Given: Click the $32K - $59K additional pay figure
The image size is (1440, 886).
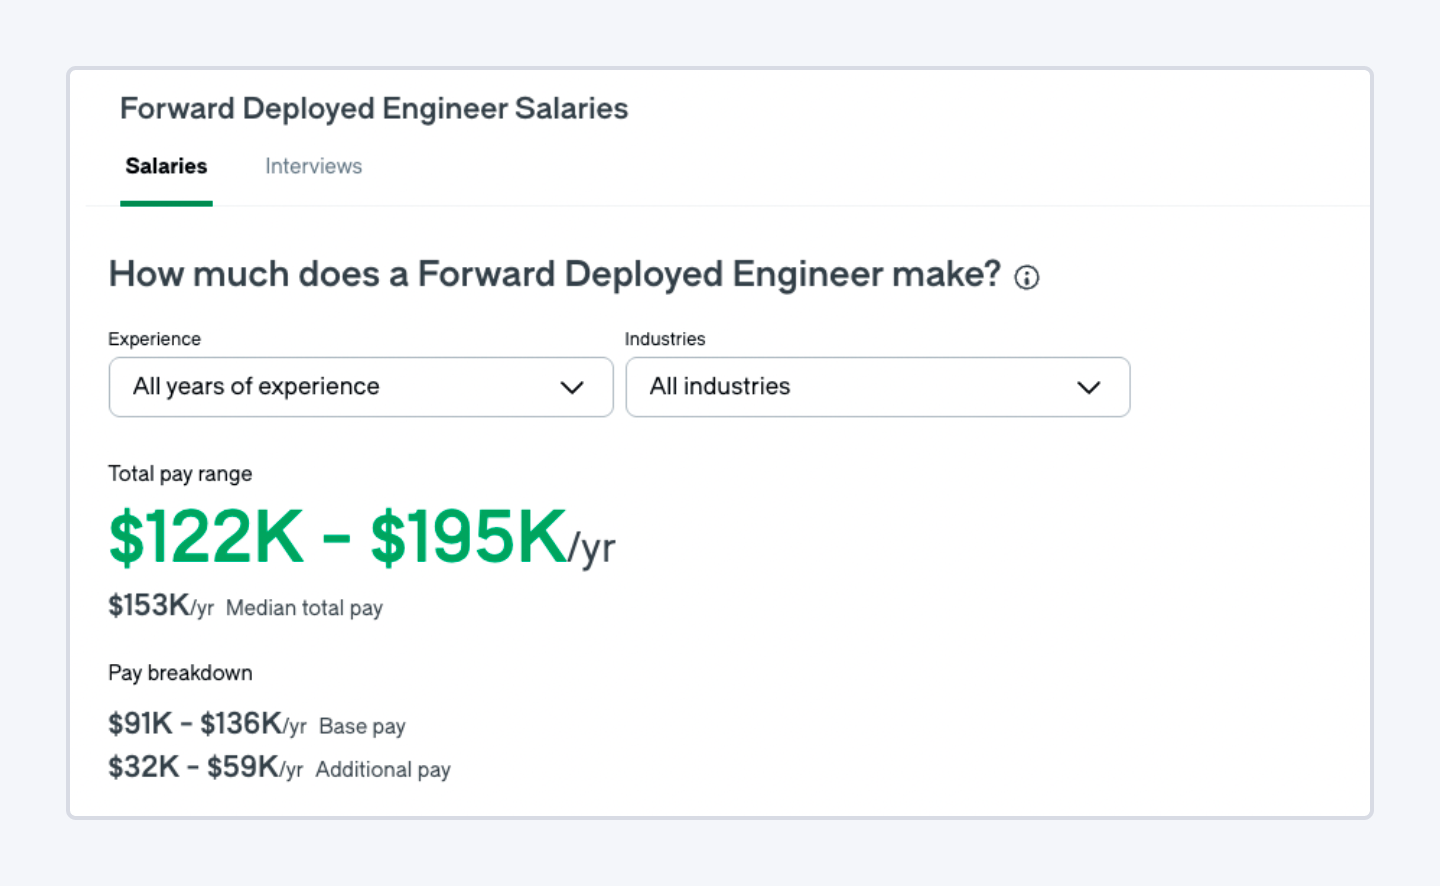Looking at the screenshot, I should [x=205, y=767].
